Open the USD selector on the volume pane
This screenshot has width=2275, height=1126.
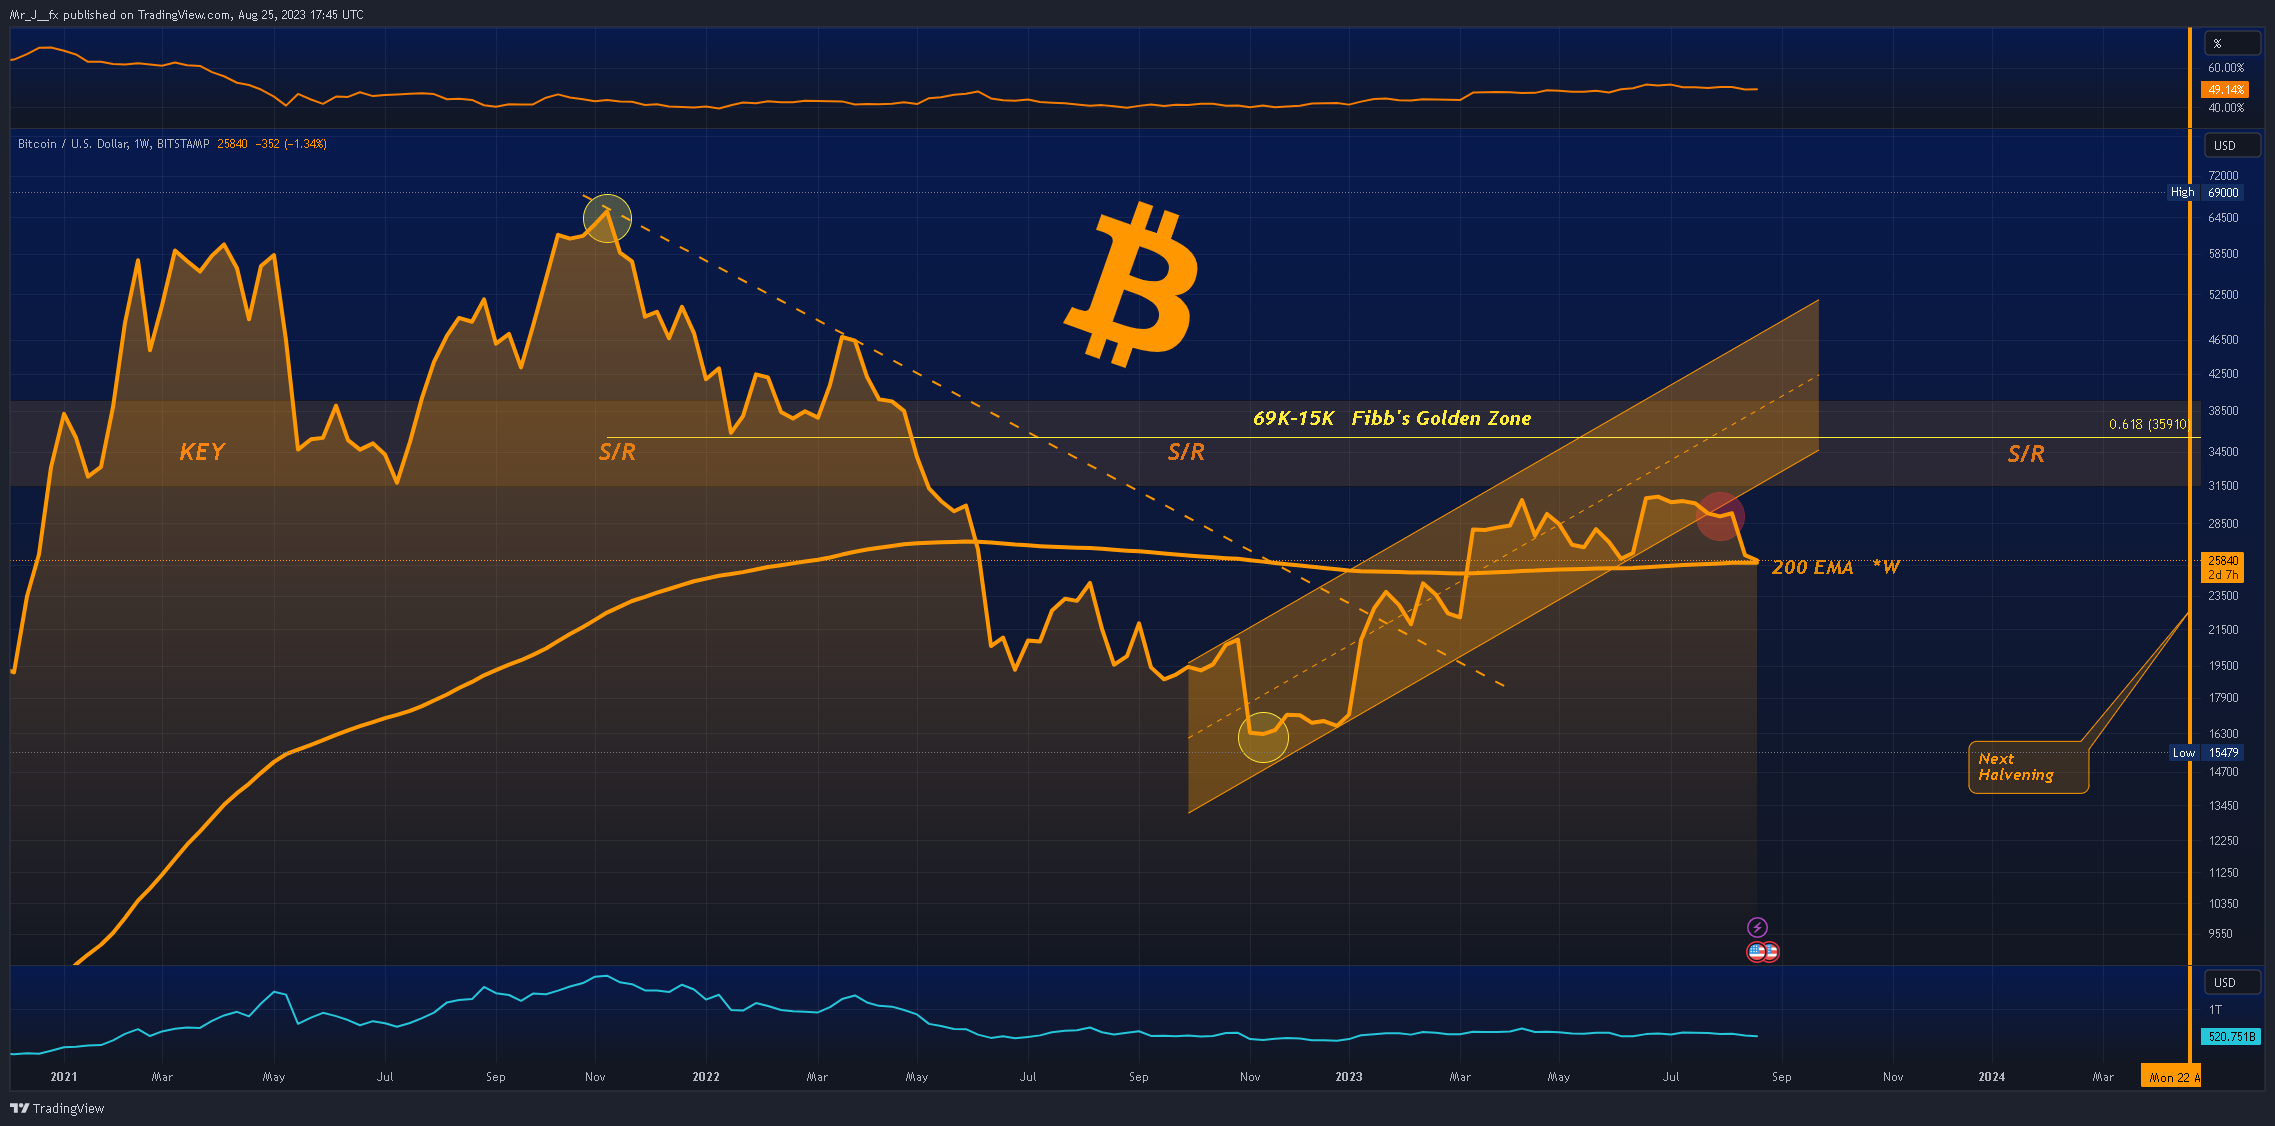(2232, 982)
